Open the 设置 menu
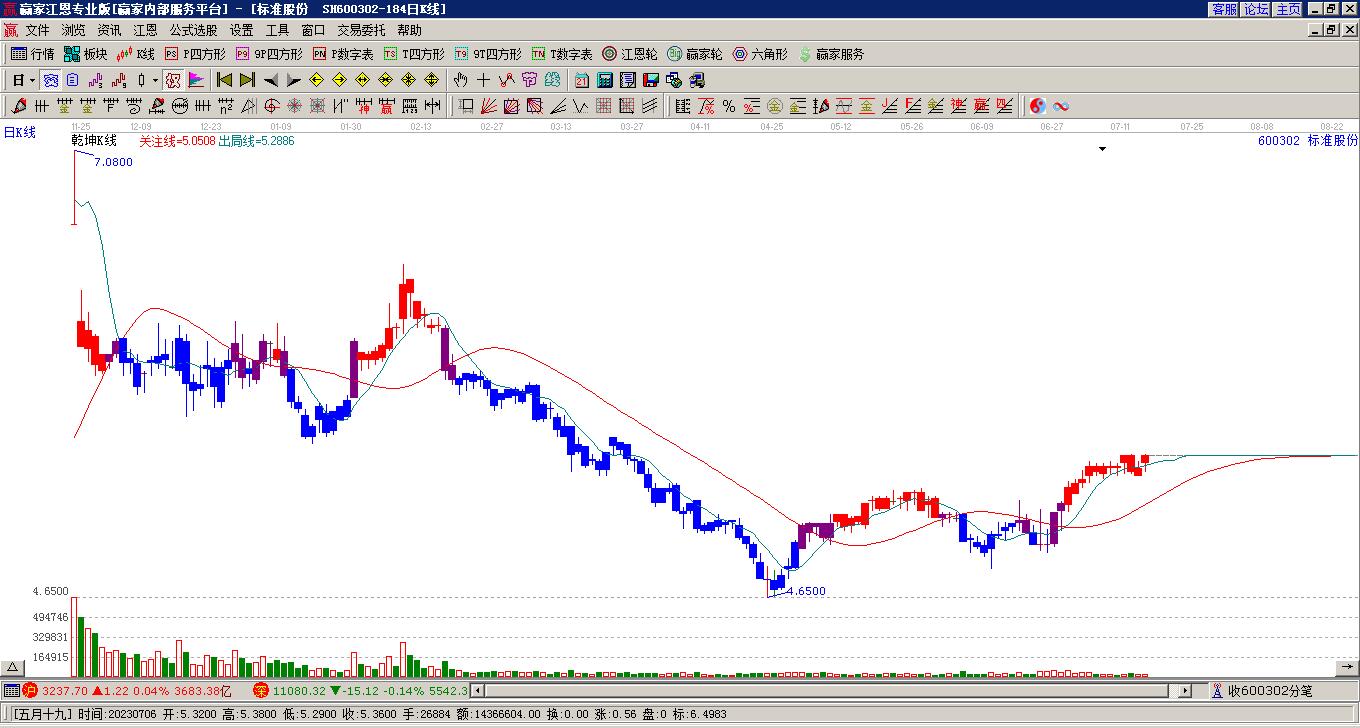 click(x=241, y=31)
